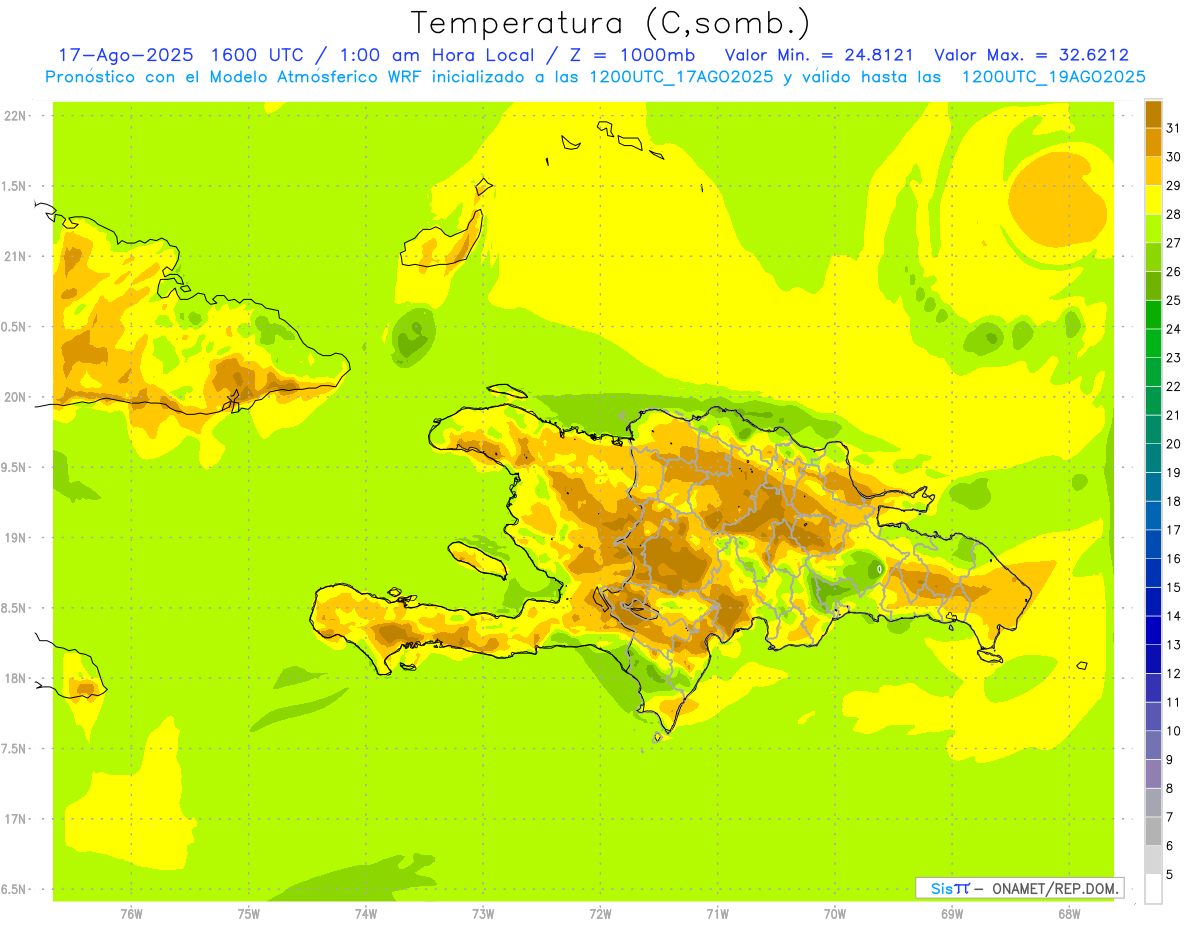1200x927 pixels.
Task: Click the "17N" latitude label
Action: point(15,819)
